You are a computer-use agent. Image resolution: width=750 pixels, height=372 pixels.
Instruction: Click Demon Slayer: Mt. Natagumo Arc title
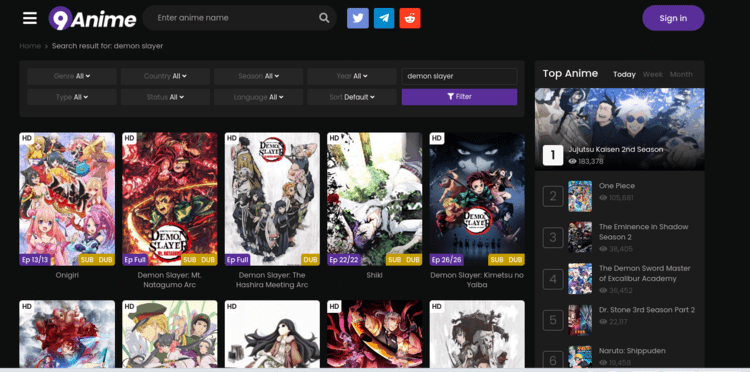tap(170, 280)
